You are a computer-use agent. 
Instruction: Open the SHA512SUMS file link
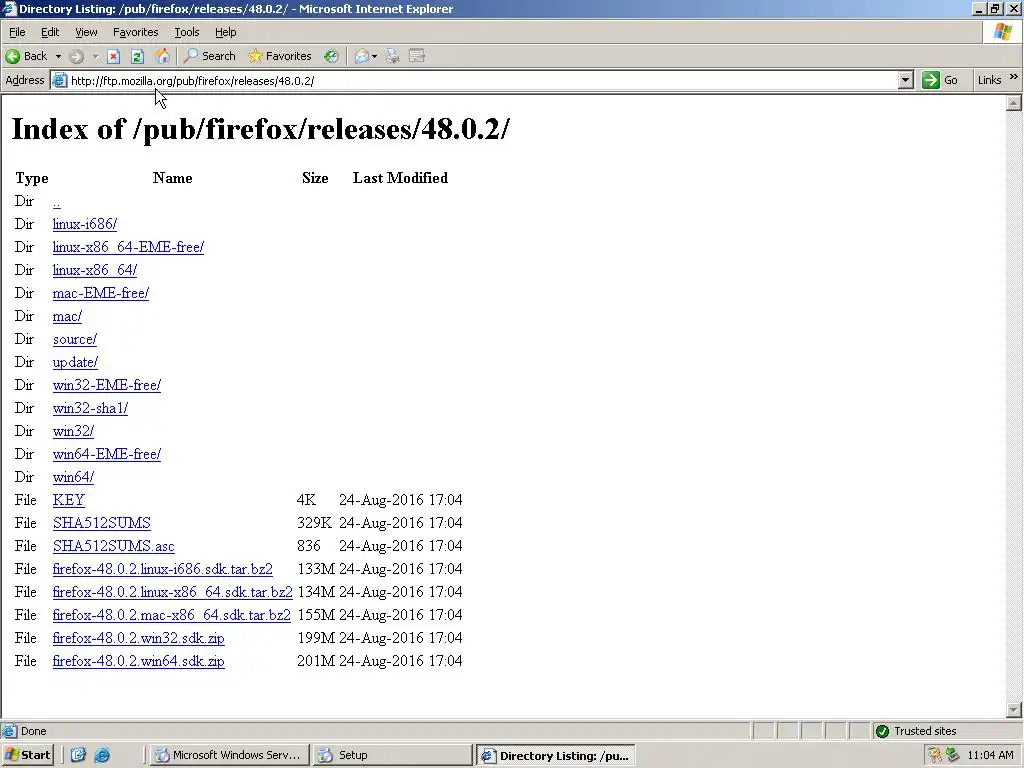pos(101,523)
